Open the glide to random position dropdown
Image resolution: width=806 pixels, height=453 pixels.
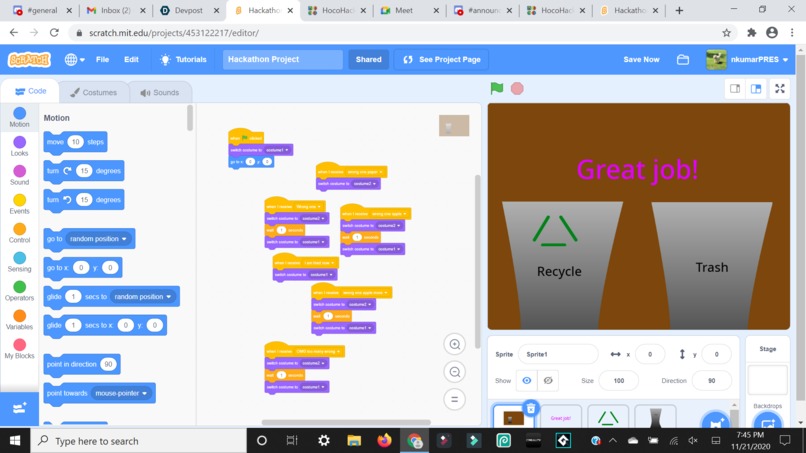142,297
